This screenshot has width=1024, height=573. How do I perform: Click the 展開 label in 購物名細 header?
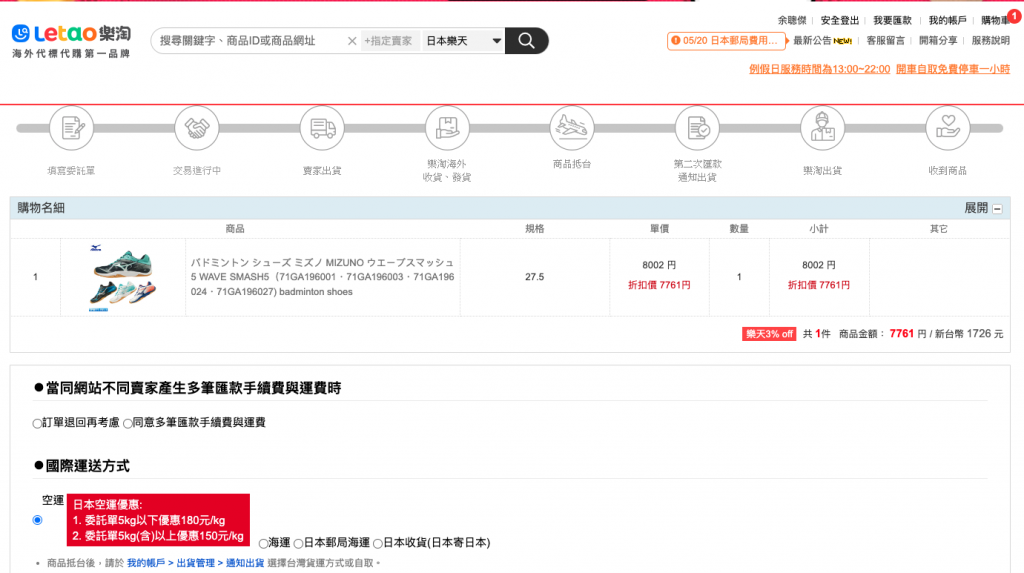tap(976, 208)
